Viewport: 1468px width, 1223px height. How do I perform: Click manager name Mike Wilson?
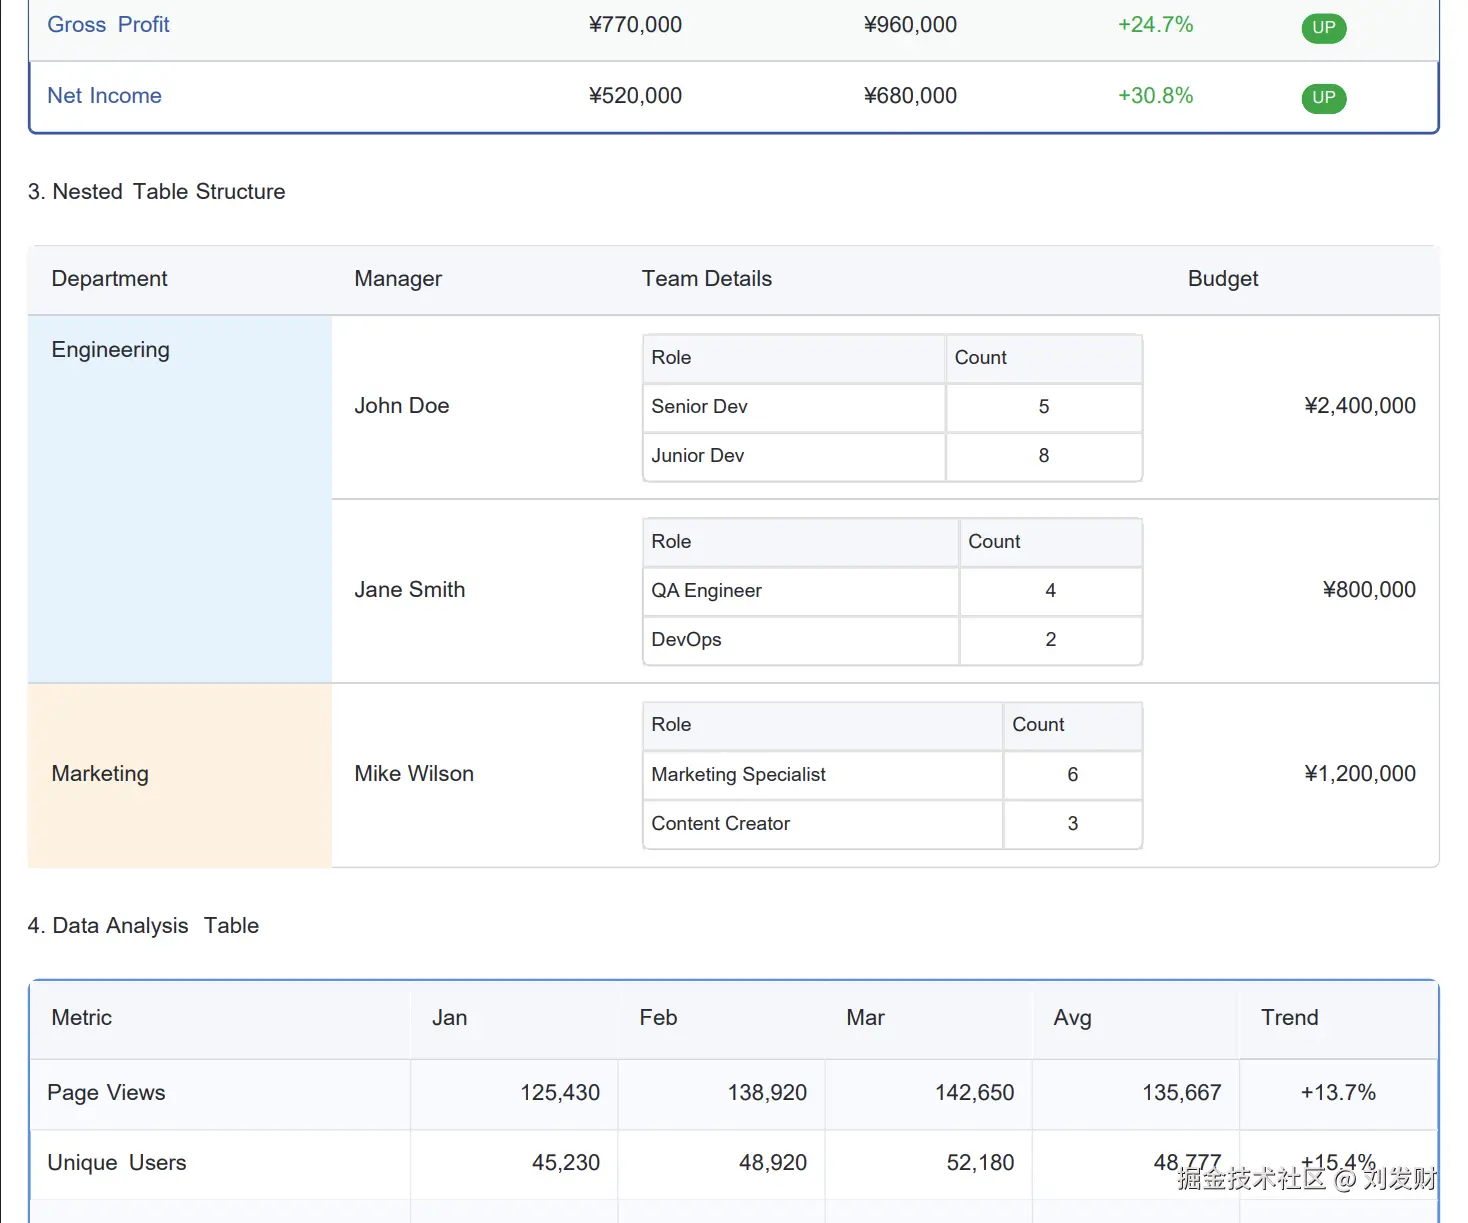413,774
